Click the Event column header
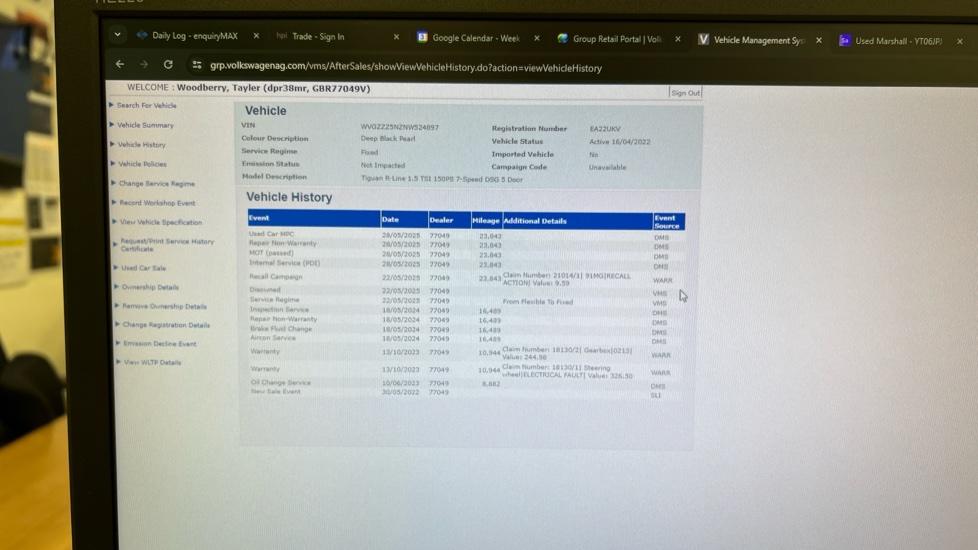 tap(314, 218)
